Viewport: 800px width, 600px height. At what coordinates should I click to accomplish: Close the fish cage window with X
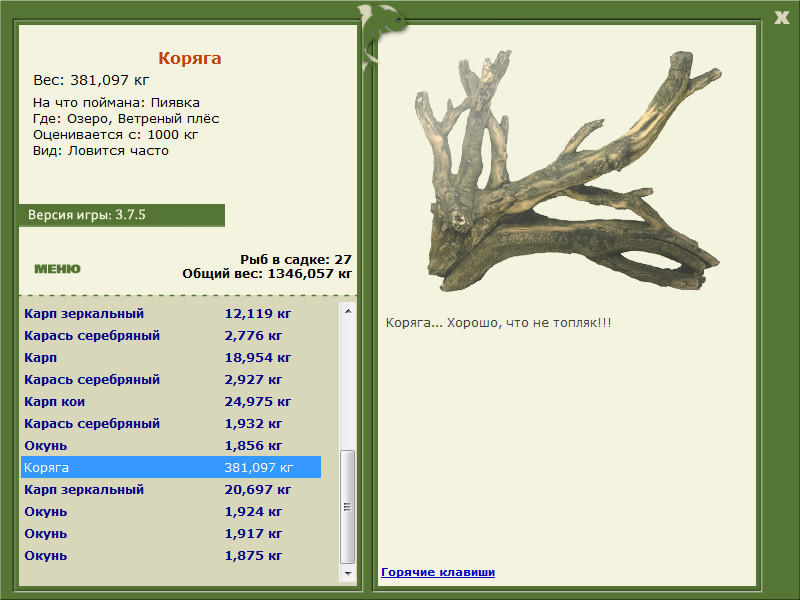coord(781,18)
